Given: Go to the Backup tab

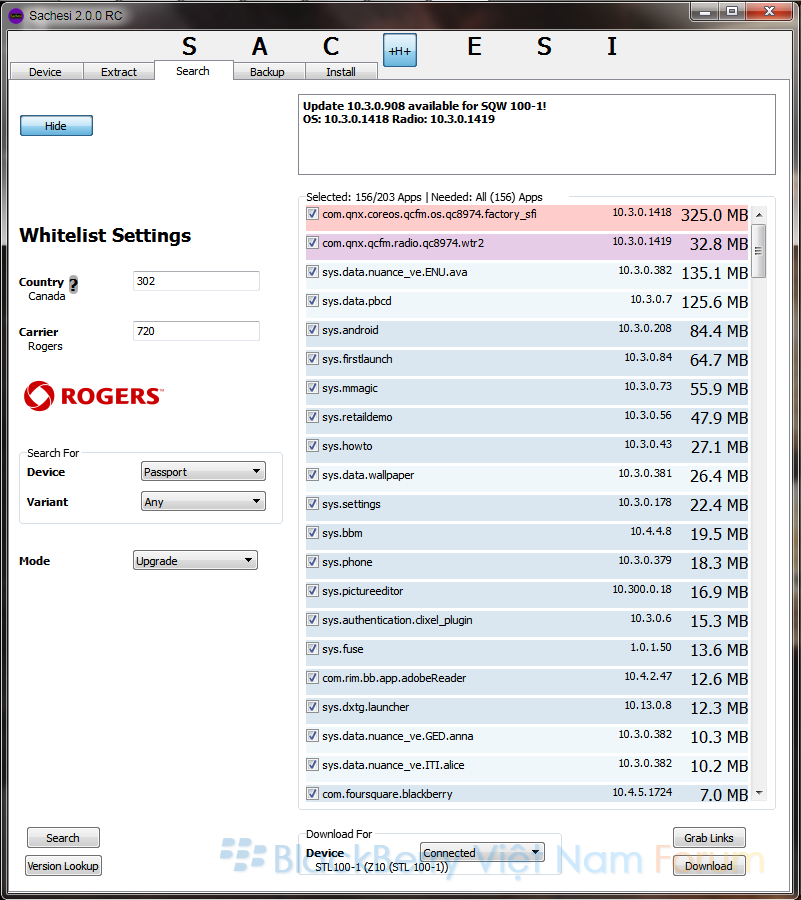Looking at the screenshot, I should (x=267, y=72).
